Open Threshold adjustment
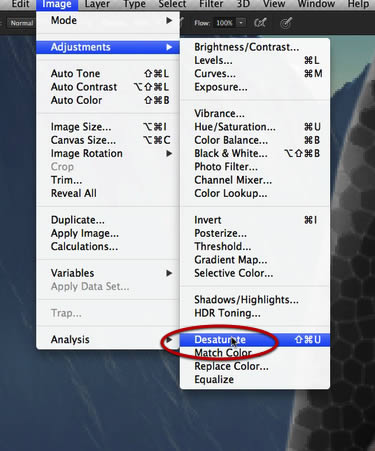 click(x=255, y=247)
